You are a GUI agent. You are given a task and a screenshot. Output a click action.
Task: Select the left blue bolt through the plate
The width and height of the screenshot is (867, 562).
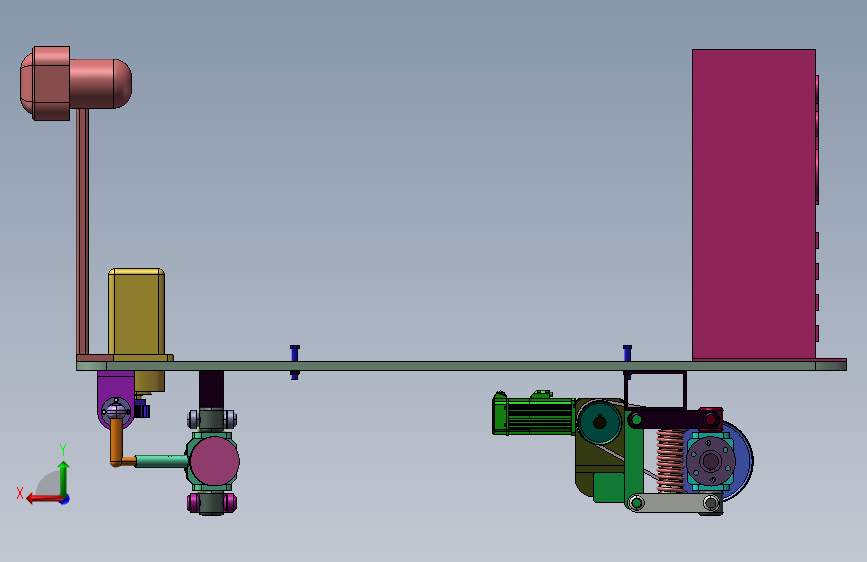coord(295,362)
